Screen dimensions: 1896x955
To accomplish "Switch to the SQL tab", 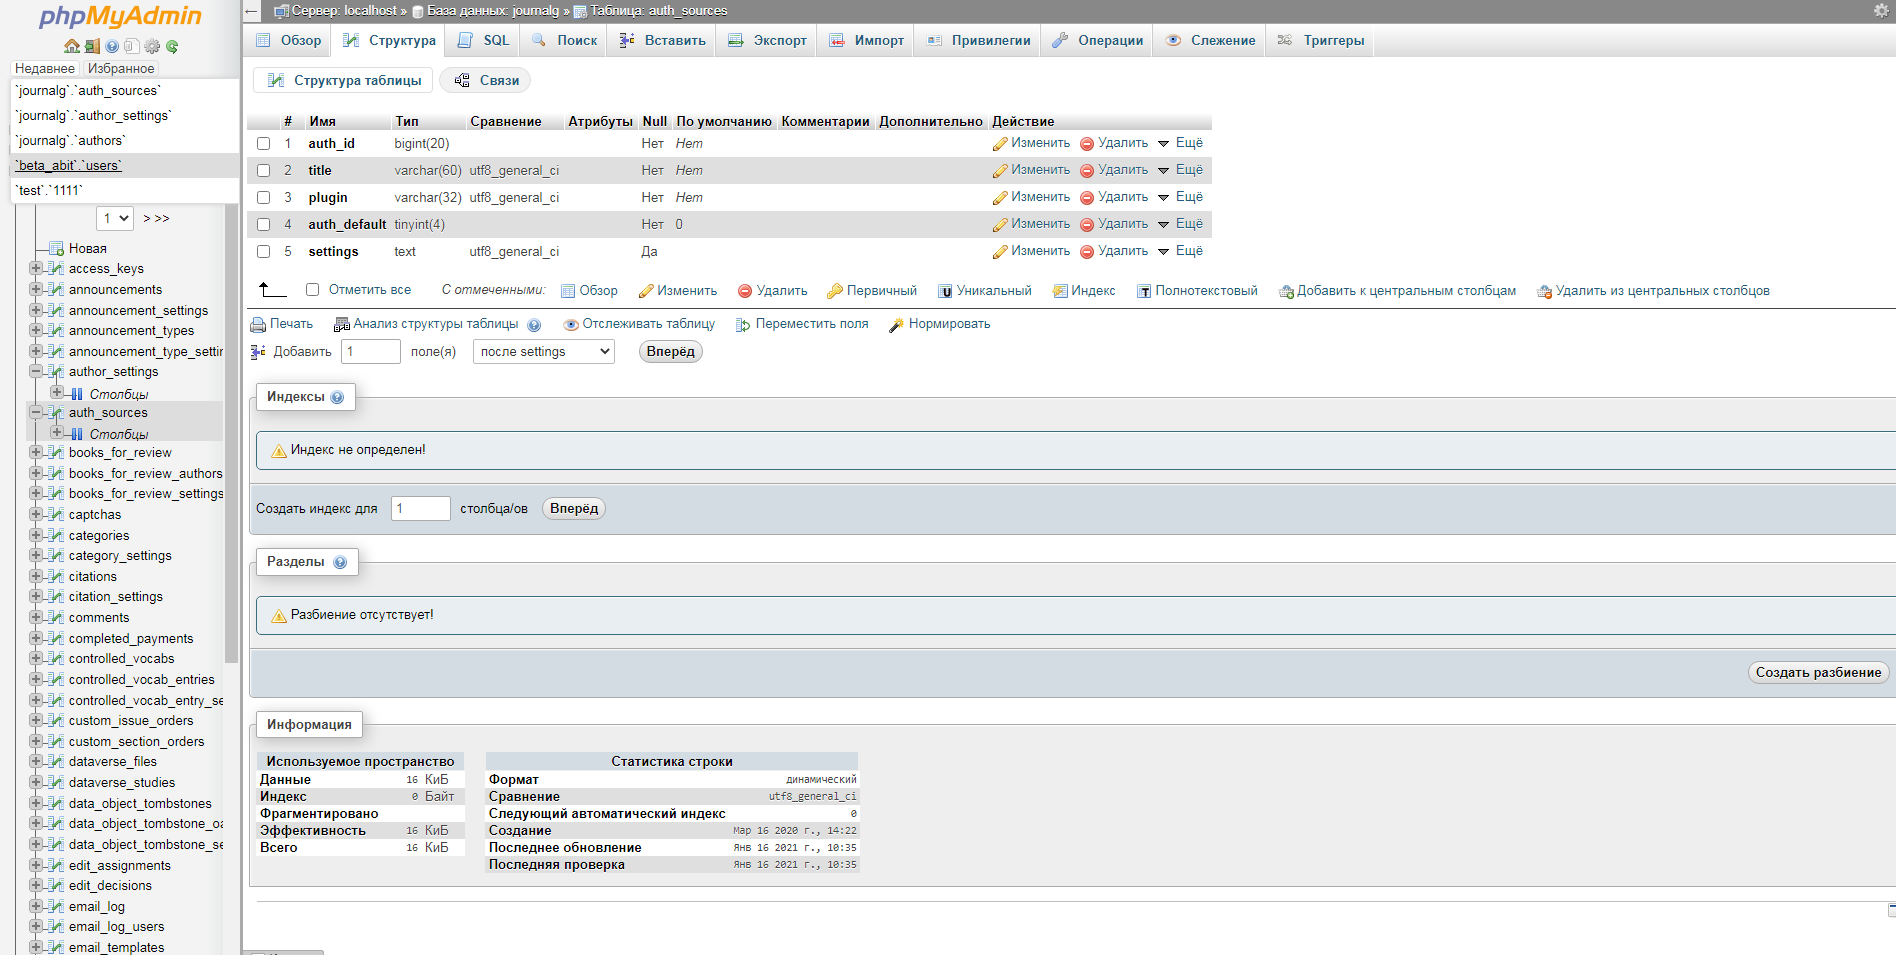I will (484, 41).
